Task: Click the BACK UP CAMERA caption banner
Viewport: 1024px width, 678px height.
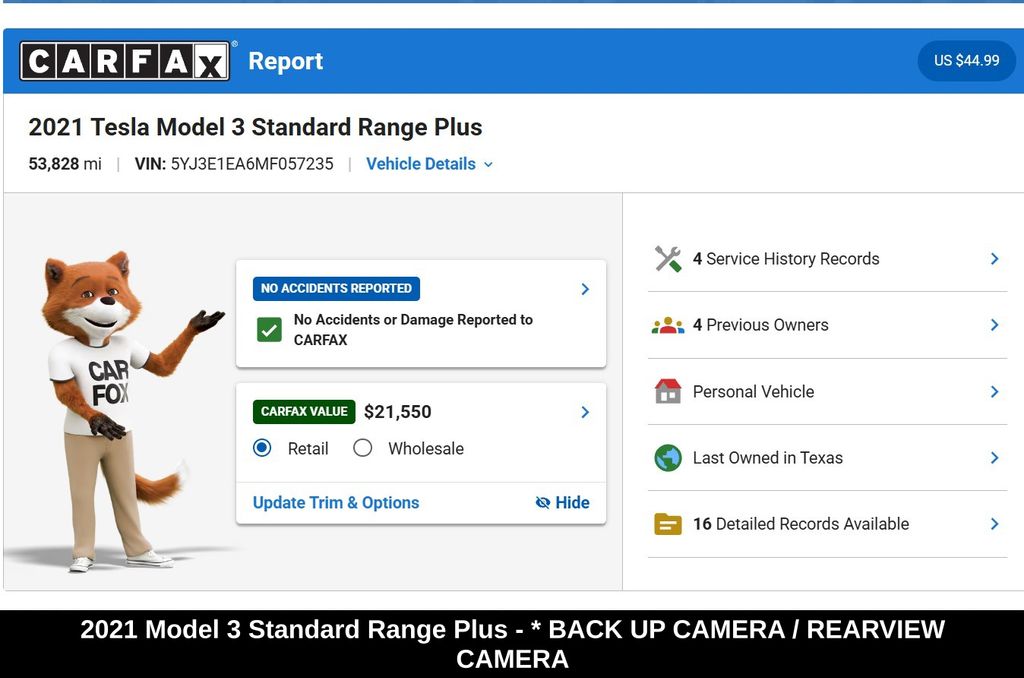Action: [512, 644]
